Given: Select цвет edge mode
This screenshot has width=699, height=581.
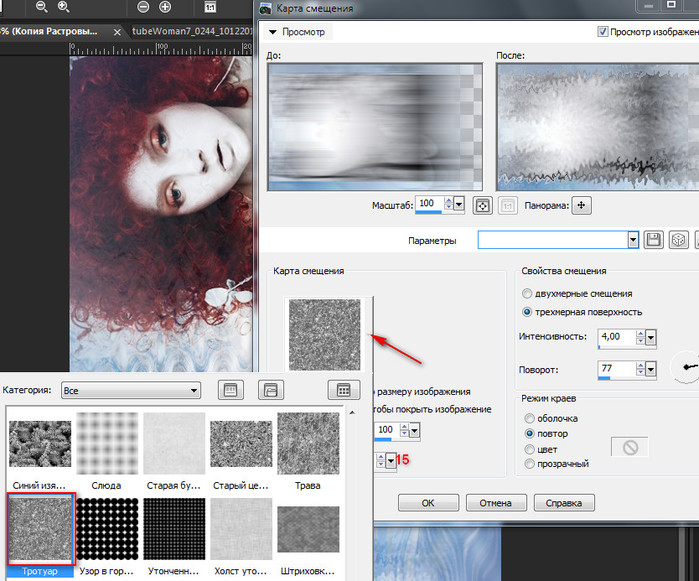Looking at the screenshot, I should pos(529,449).
